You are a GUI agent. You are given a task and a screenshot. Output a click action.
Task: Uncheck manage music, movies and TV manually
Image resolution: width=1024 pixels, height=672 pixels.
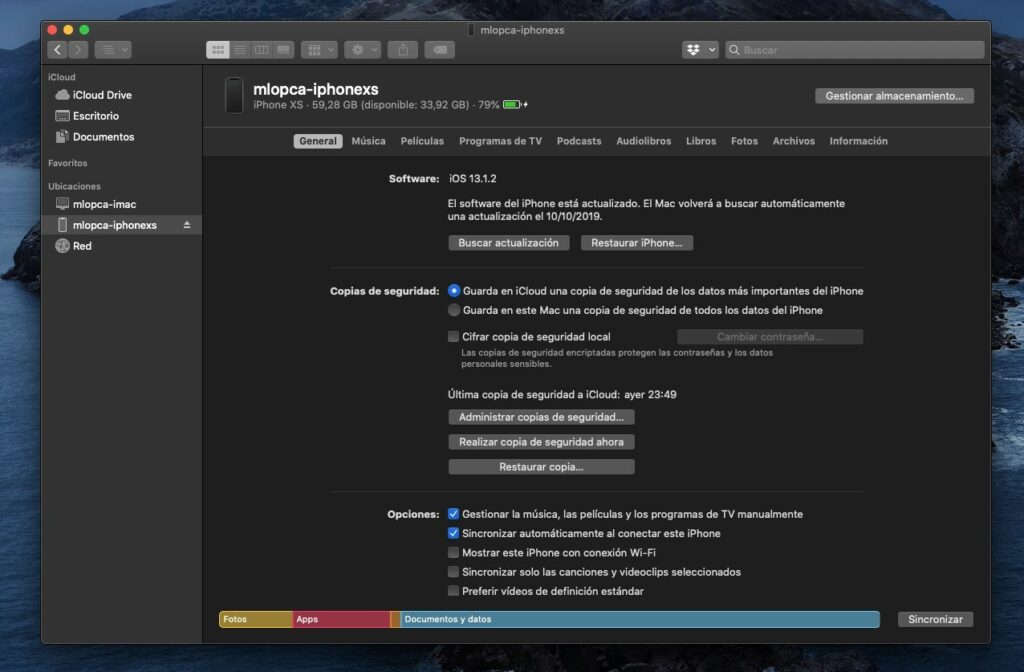[453, 514]
